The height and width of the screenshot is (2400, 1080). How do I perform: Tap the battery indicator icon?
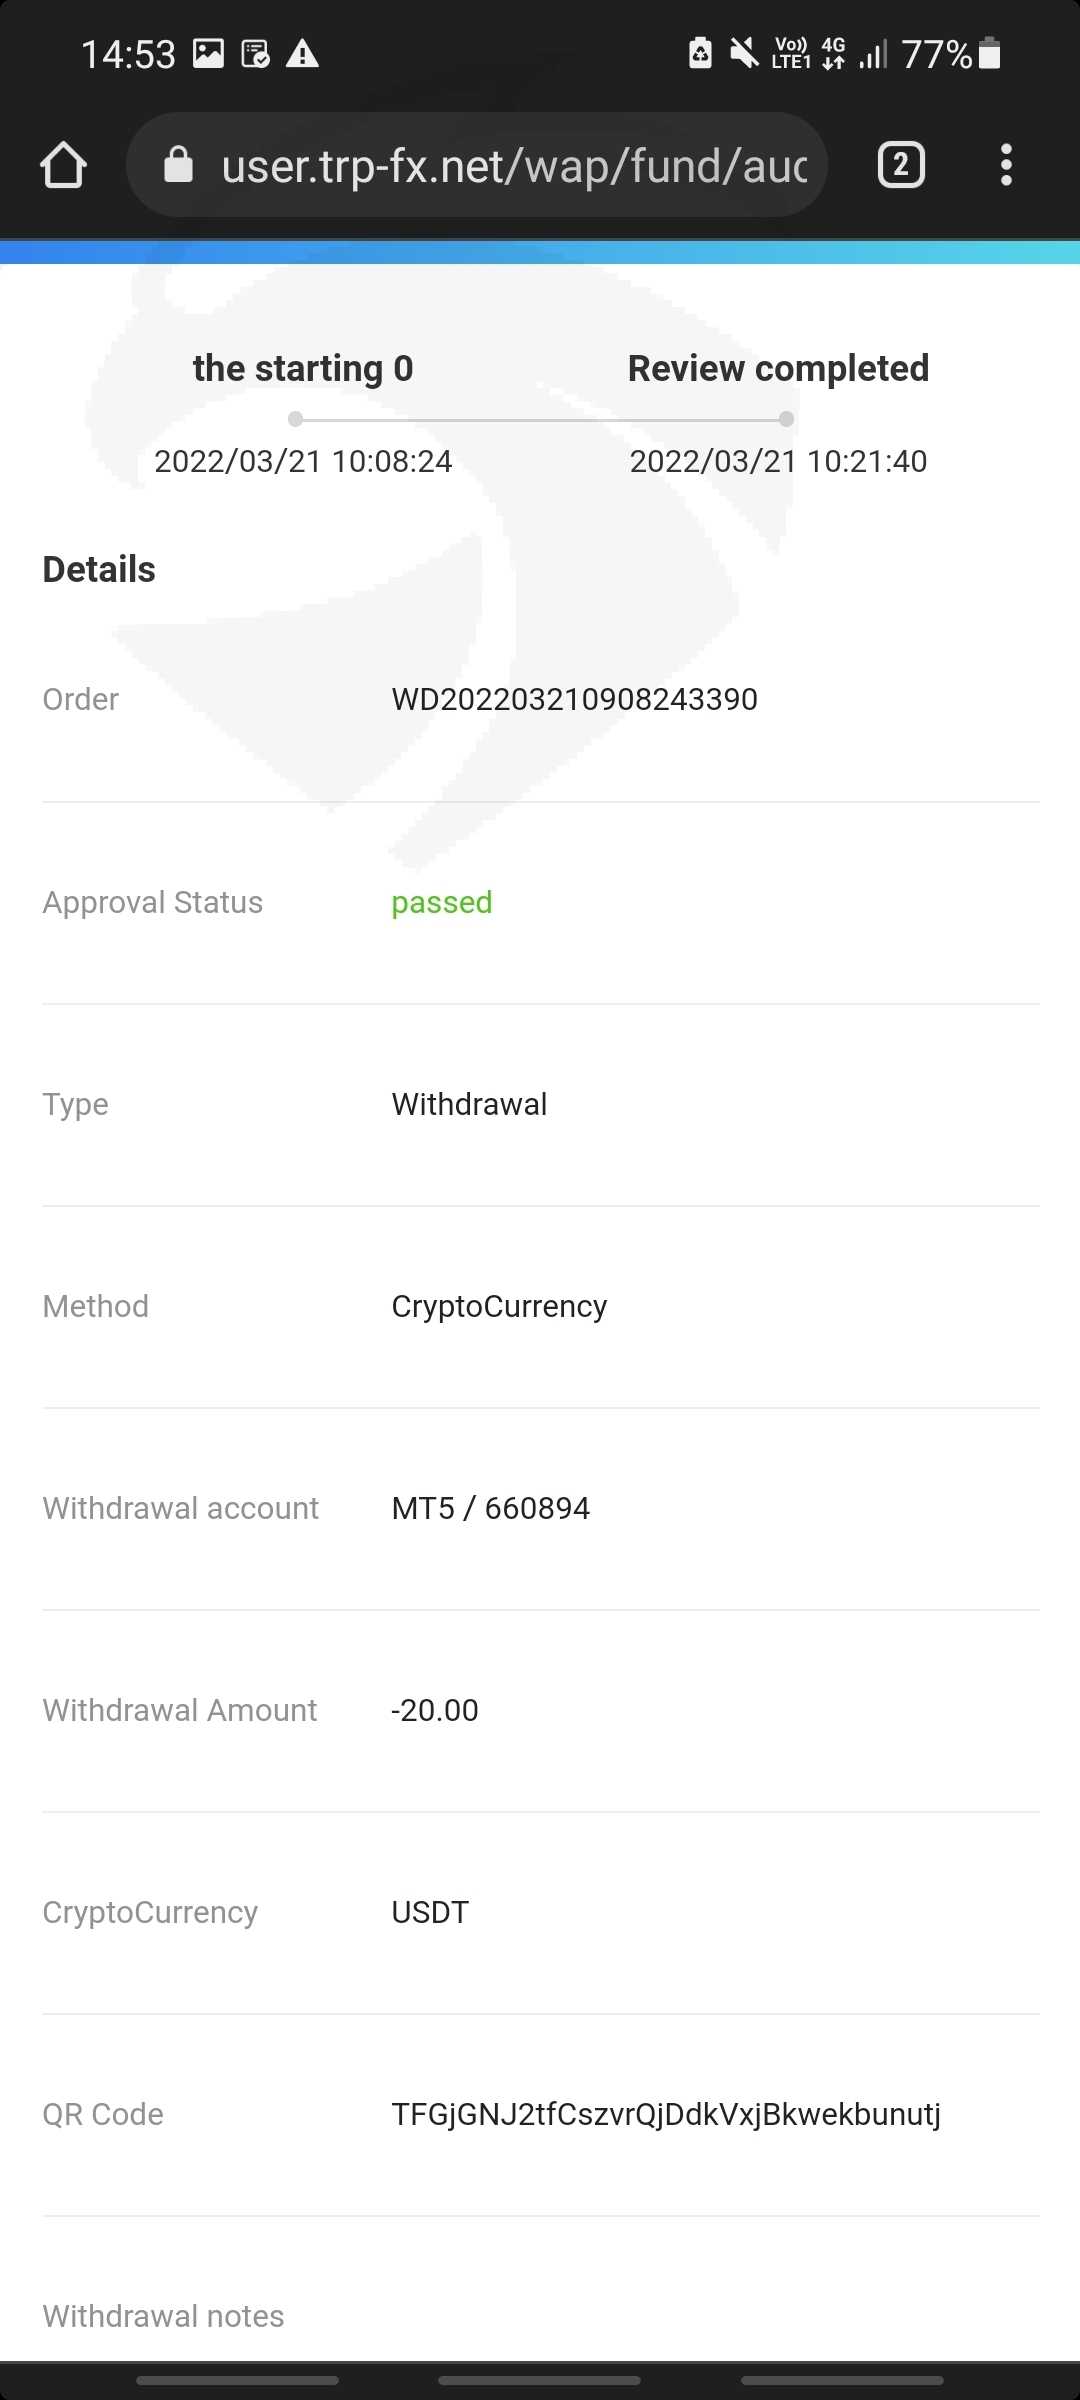tap(989, 53)
